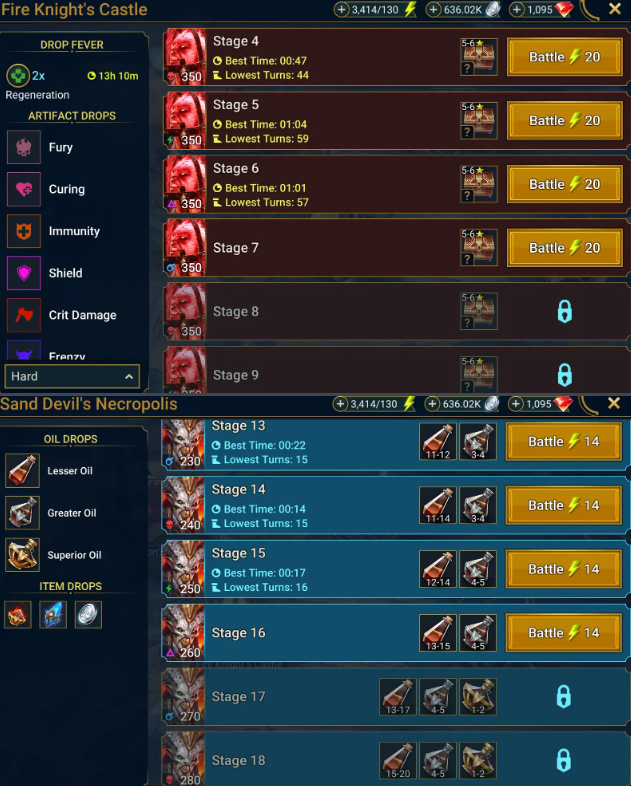The width and height of the screenshot is (631, 786).
Task: Tap the locked Stage 8 padlock
Action: (565, 311)
